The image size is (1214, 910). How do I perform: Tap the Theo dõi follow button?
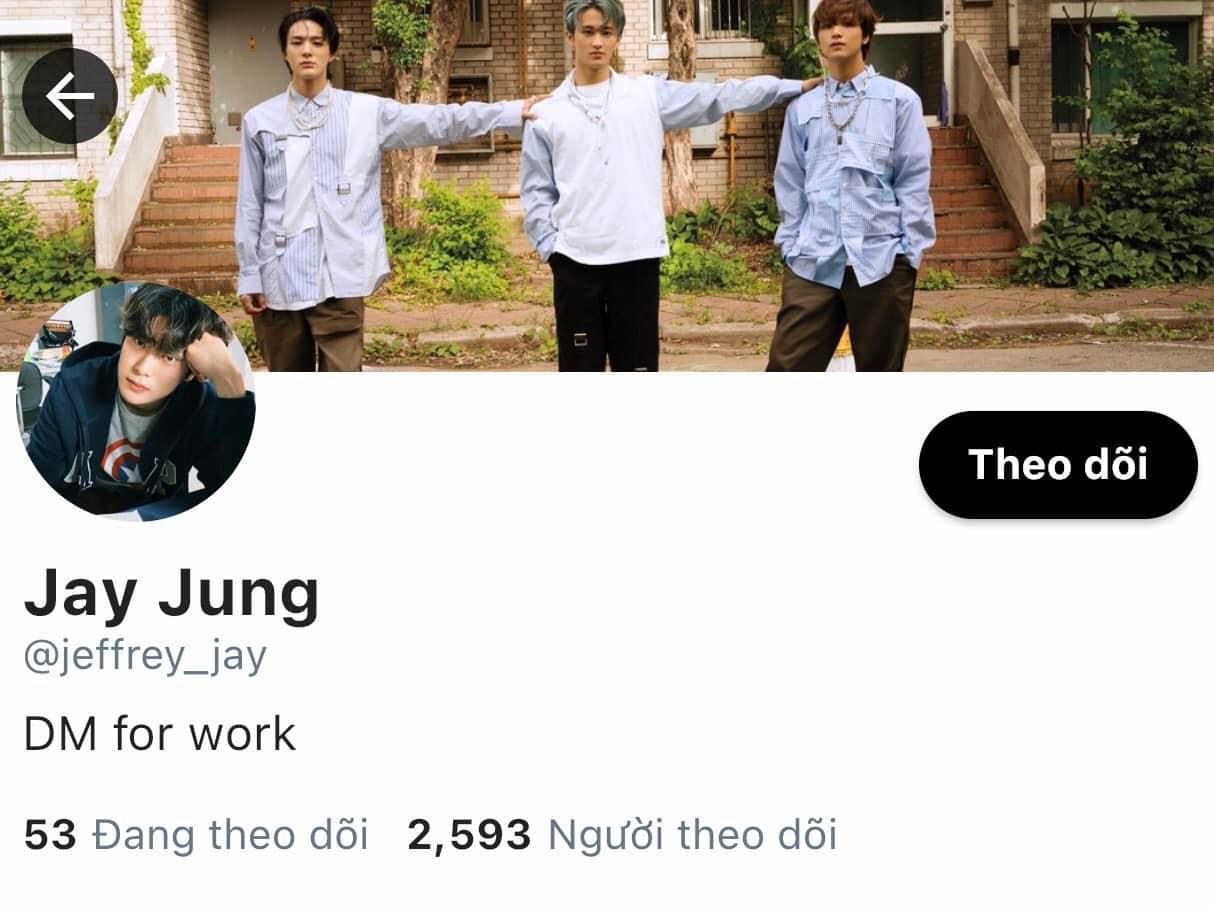1058,465
